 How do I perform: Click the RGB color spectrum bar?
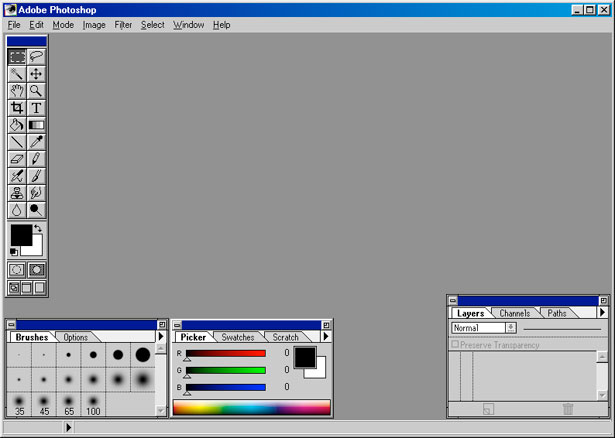tap(251, 407)
